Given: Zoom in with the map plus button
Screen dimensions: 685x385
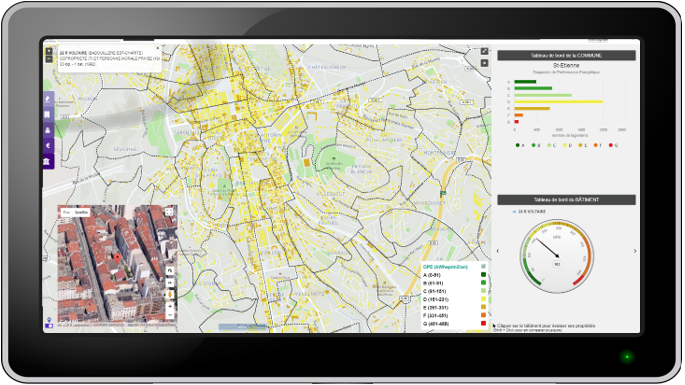Looking at the screenshot, I should click(x=49, y=51).
